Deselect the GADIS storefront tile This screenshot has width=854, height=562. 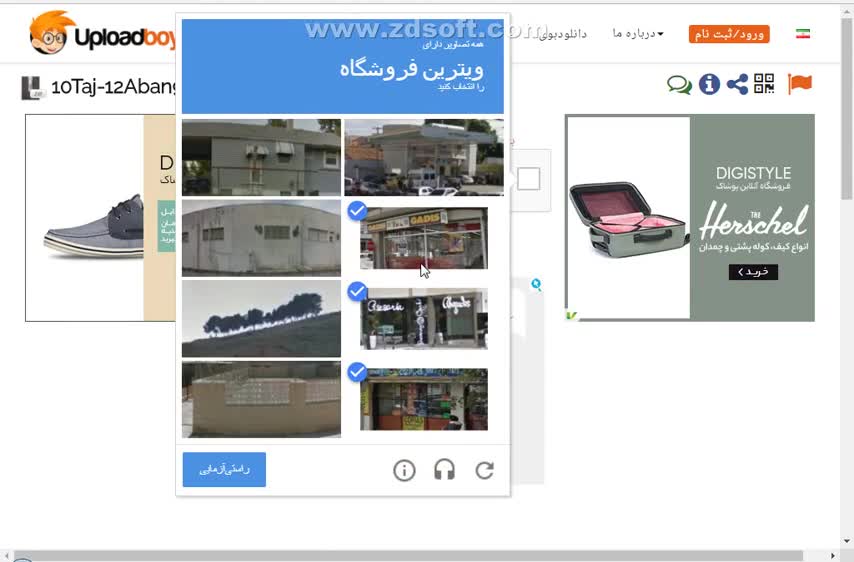tap(424, 239)
